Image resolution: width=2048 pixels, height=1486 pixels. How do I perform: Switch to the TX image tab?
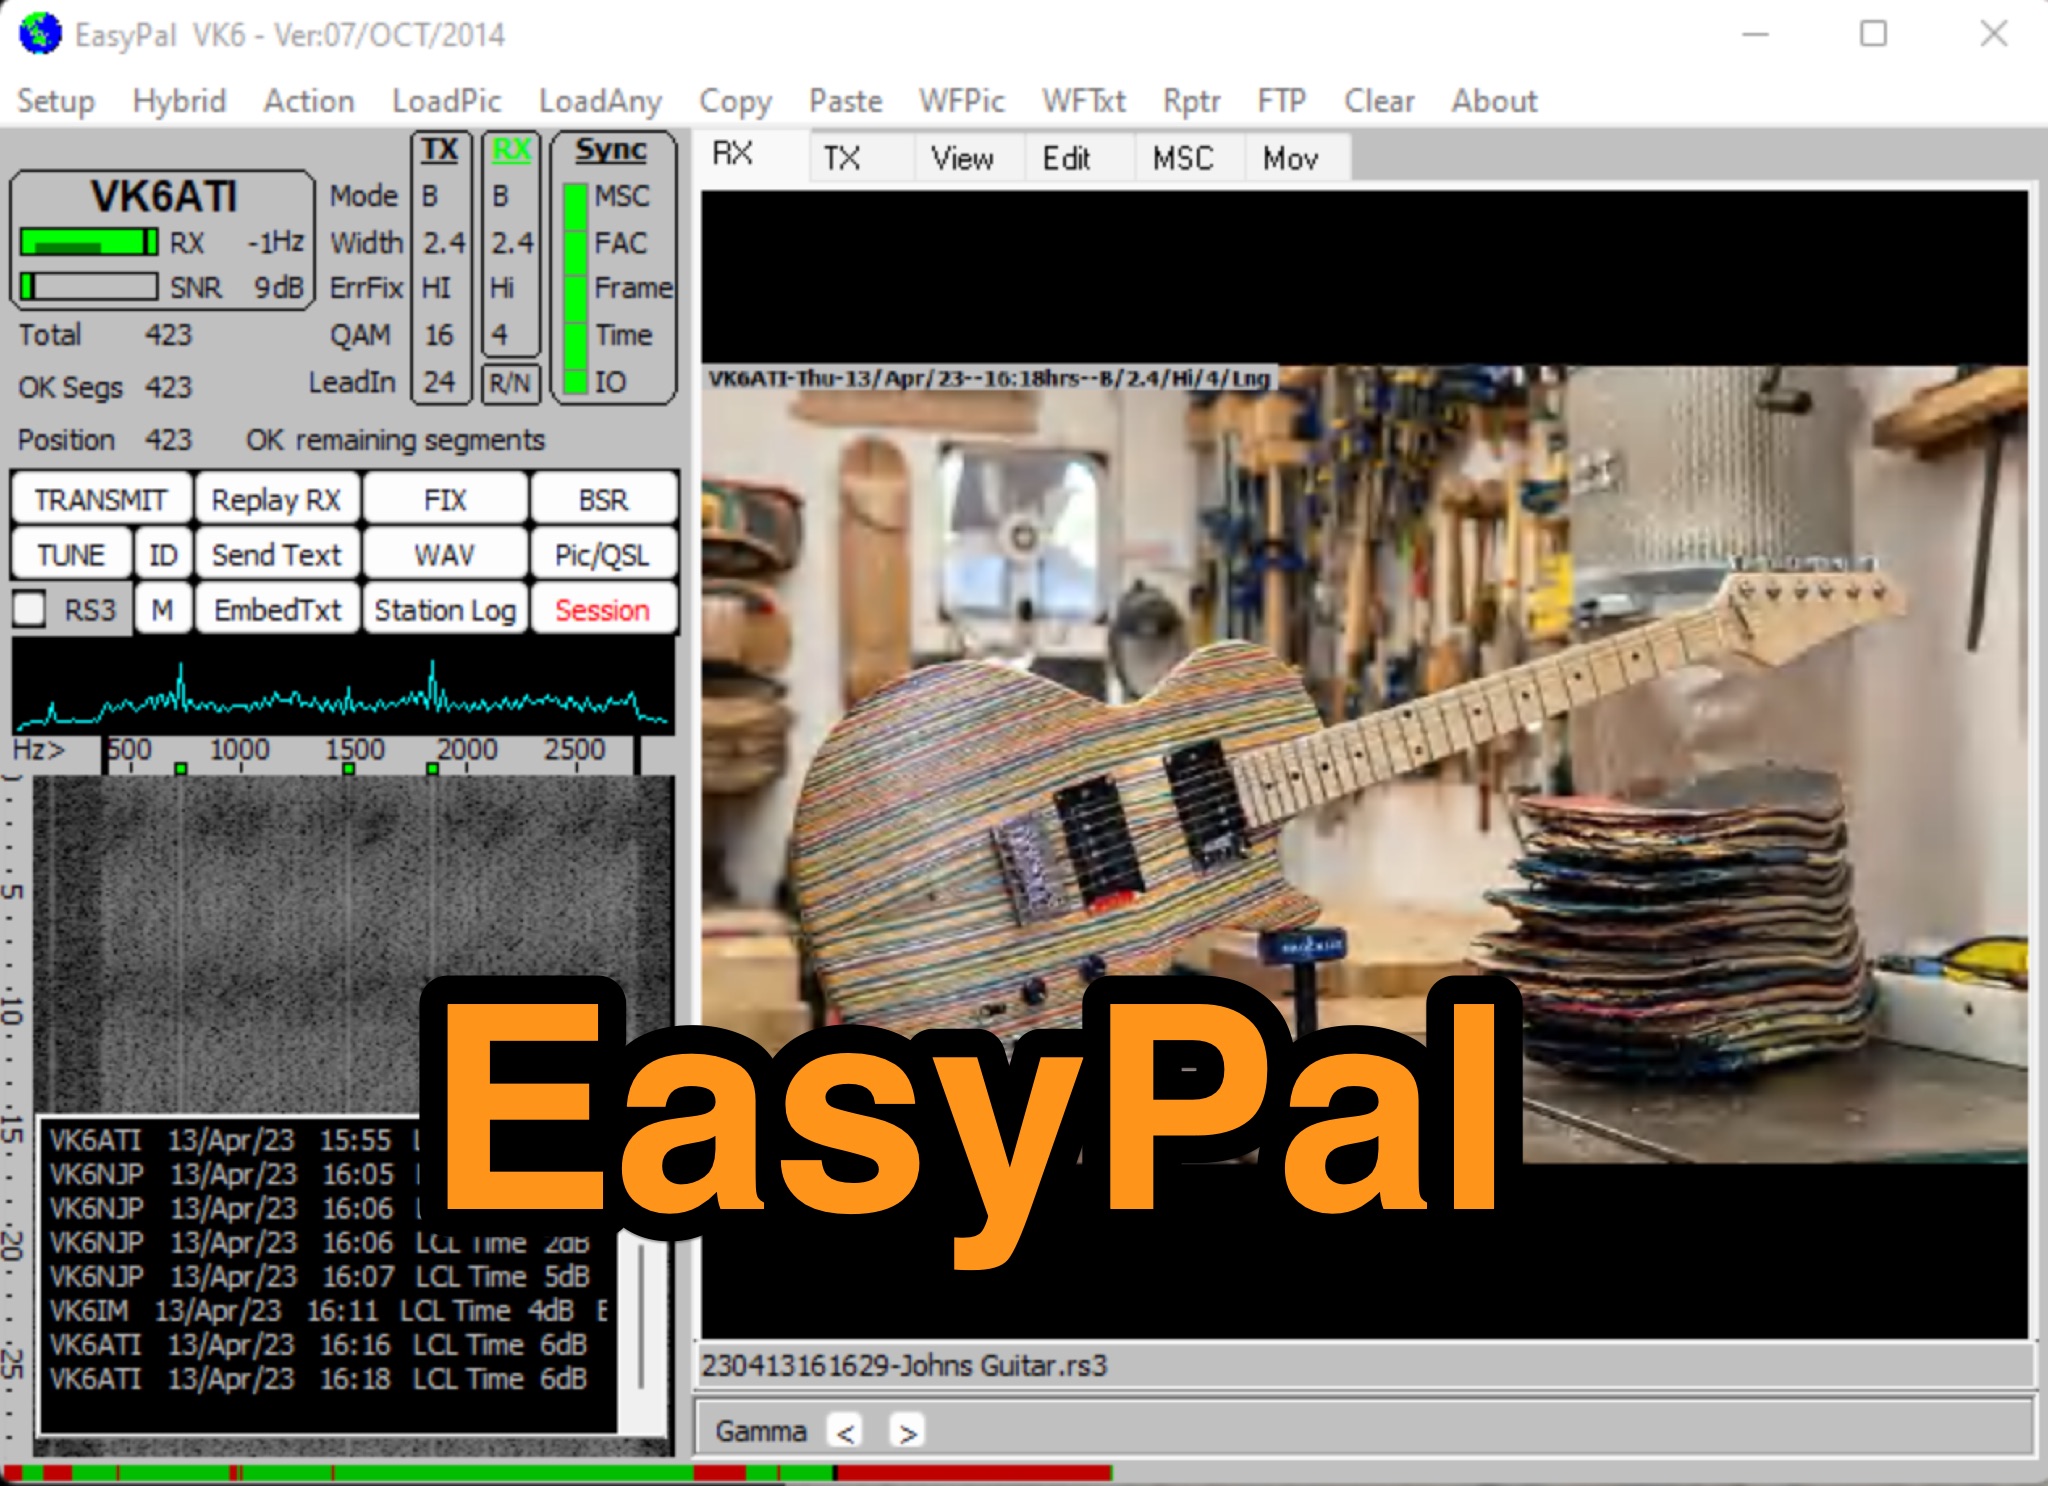[x=860, y=158]
